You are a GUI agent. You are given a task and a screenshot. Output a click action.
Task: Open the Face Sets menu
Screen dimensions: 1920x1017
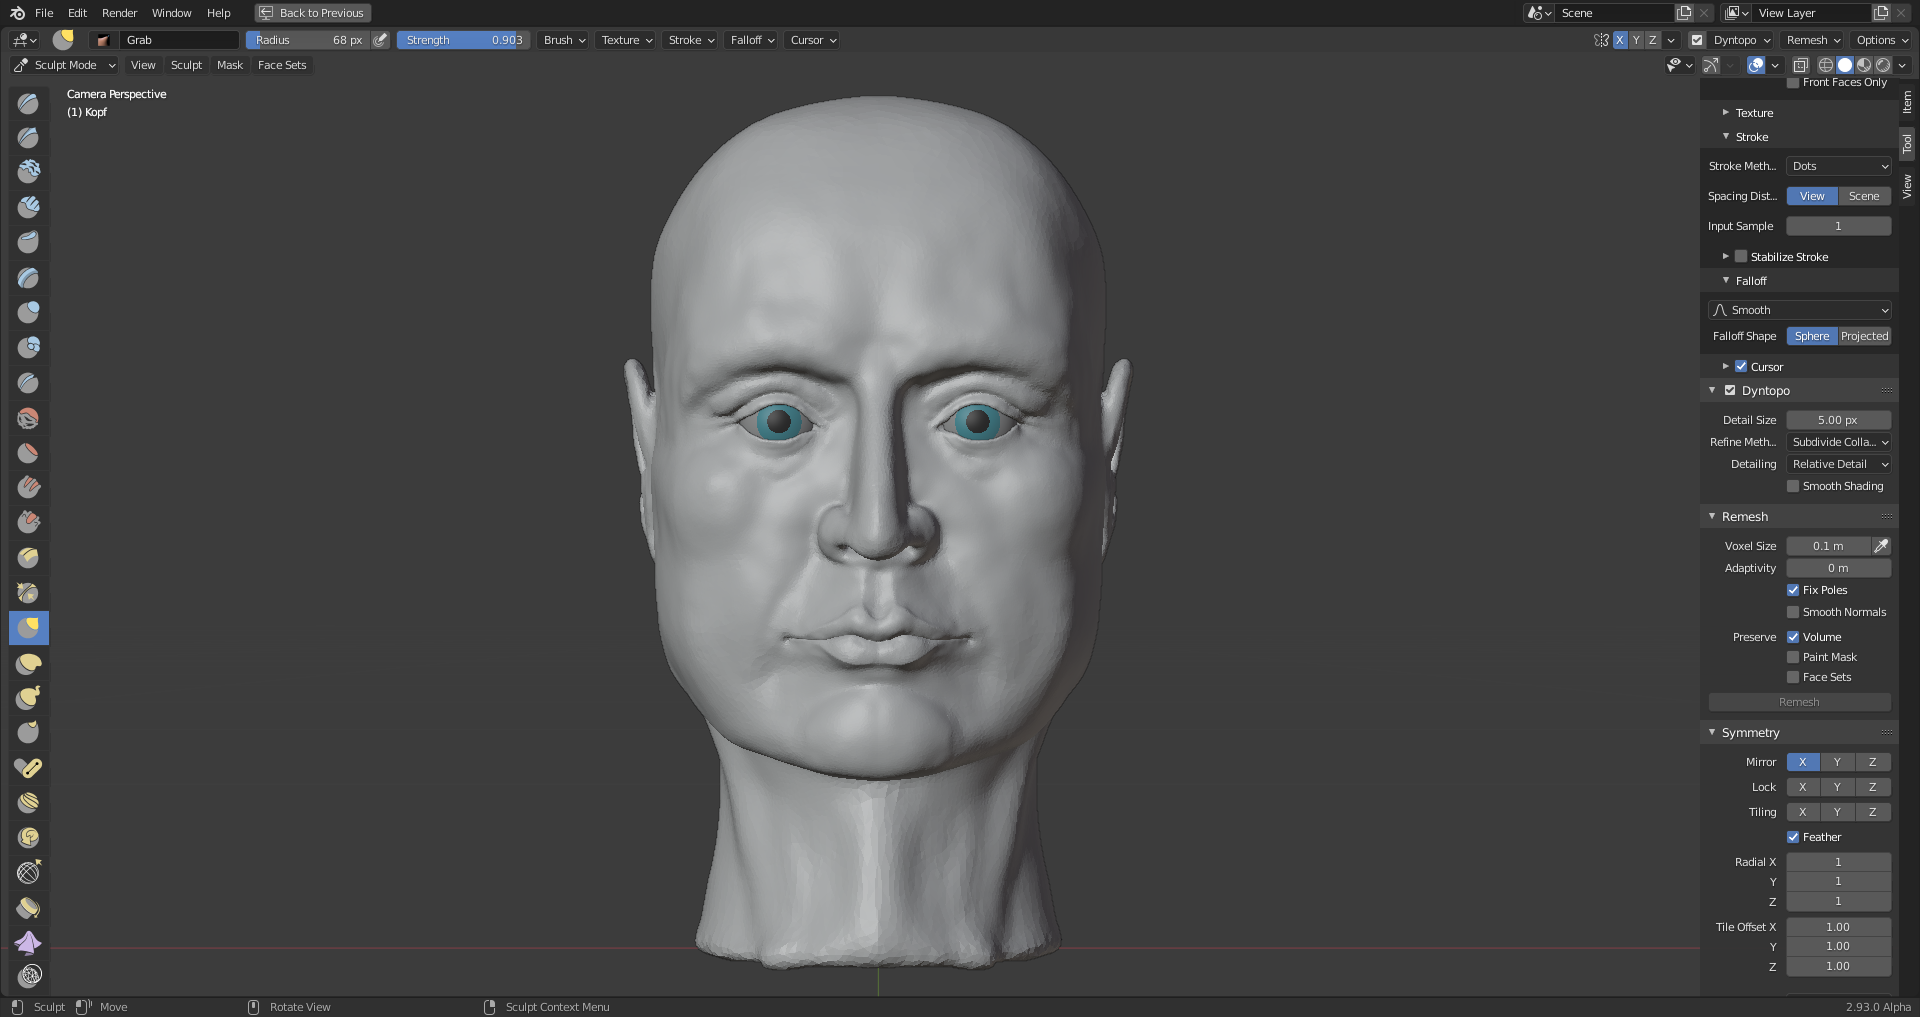[282, 65]
